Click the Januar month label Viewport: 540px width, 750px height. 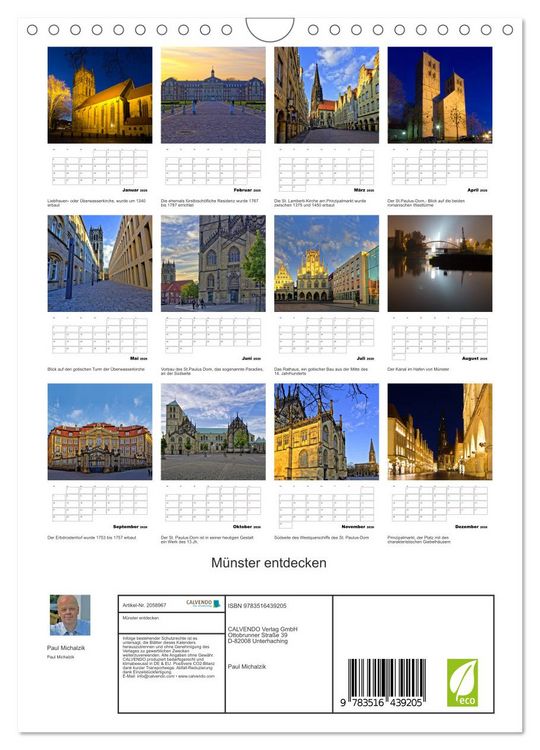tap(134, 190)
